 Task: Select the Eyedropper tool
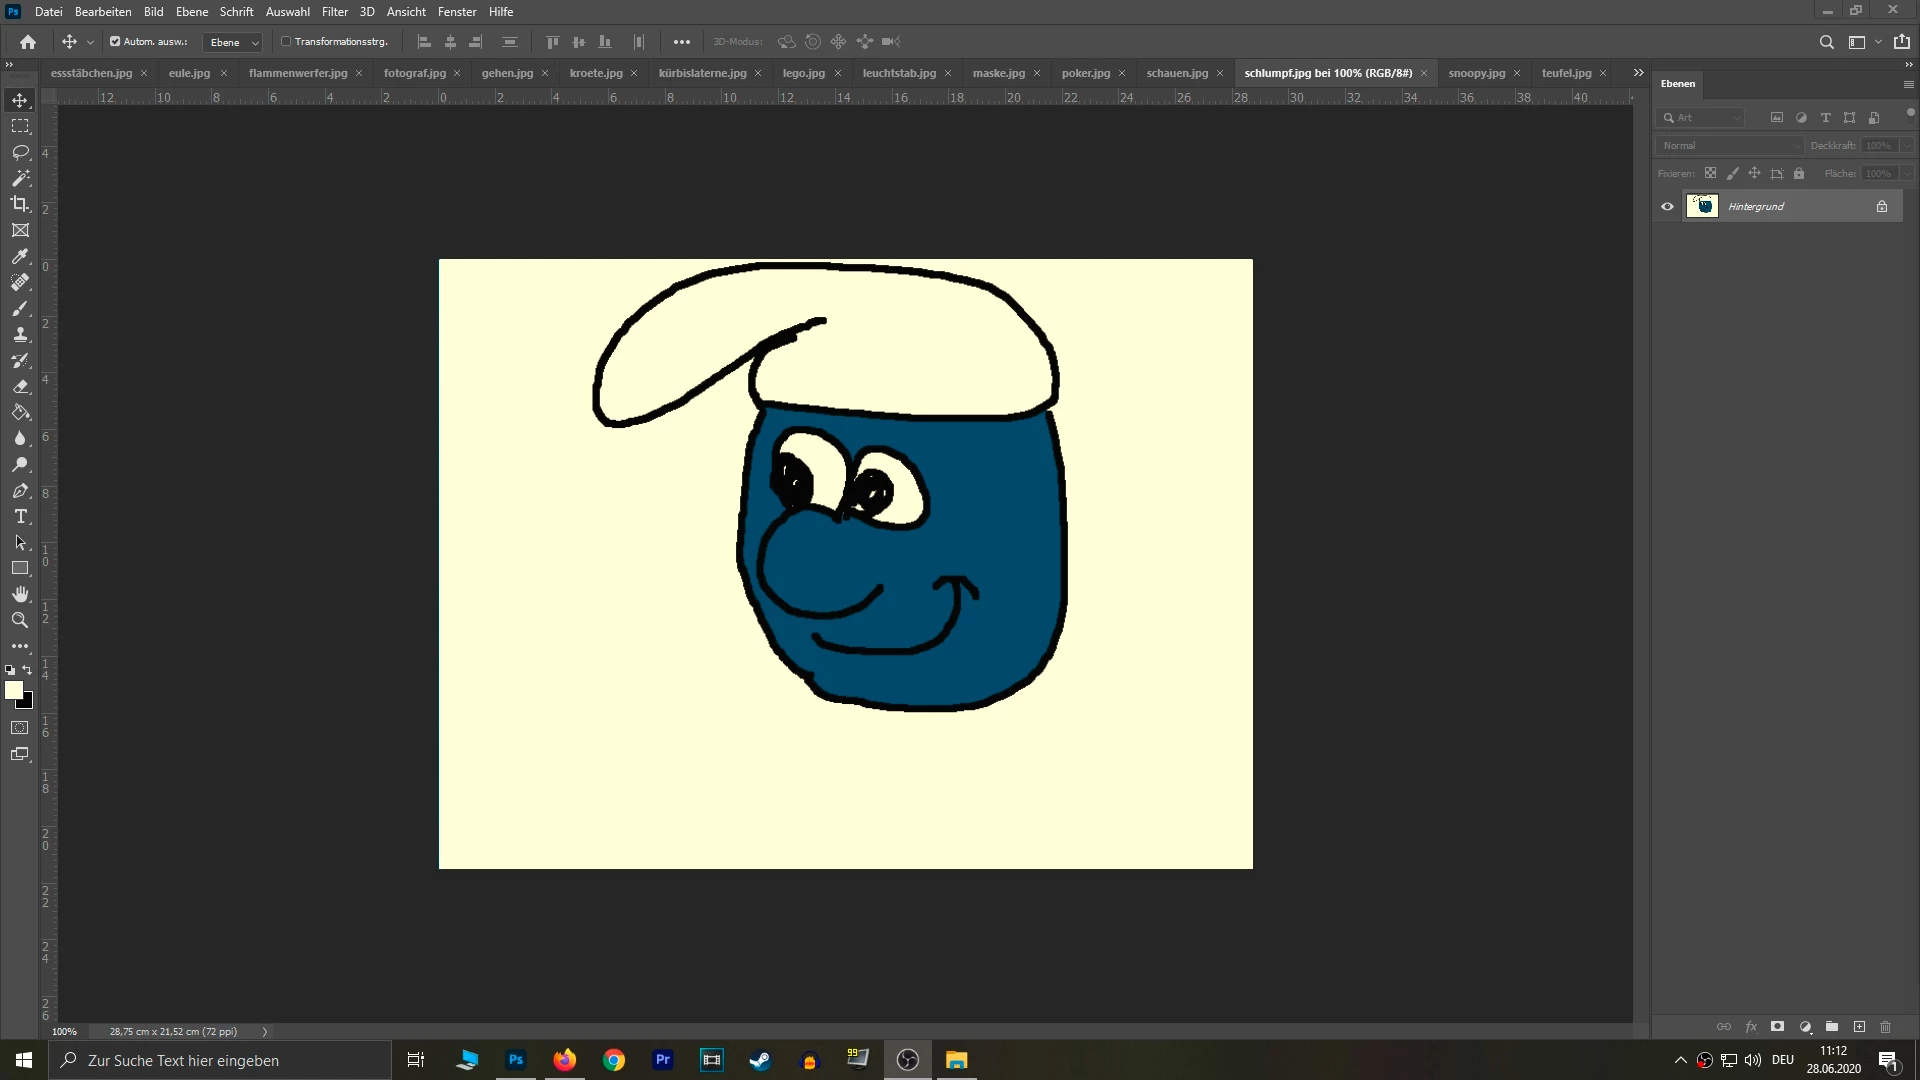coord(20,256)
